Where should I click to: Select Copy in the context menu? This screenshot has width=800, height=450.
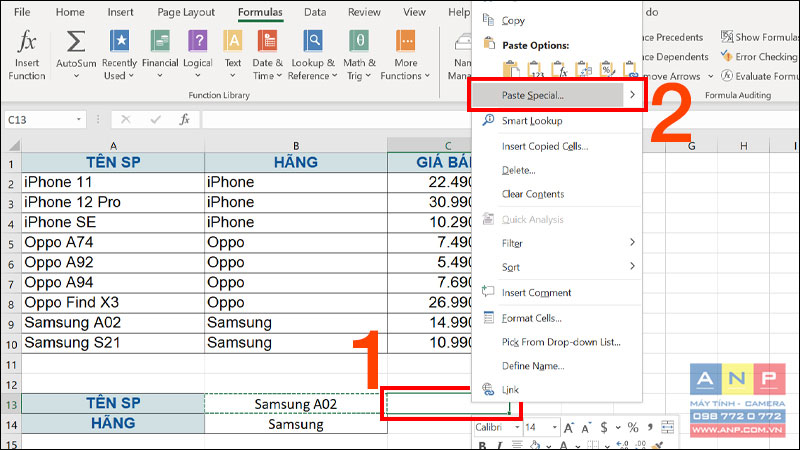(556, 20)
